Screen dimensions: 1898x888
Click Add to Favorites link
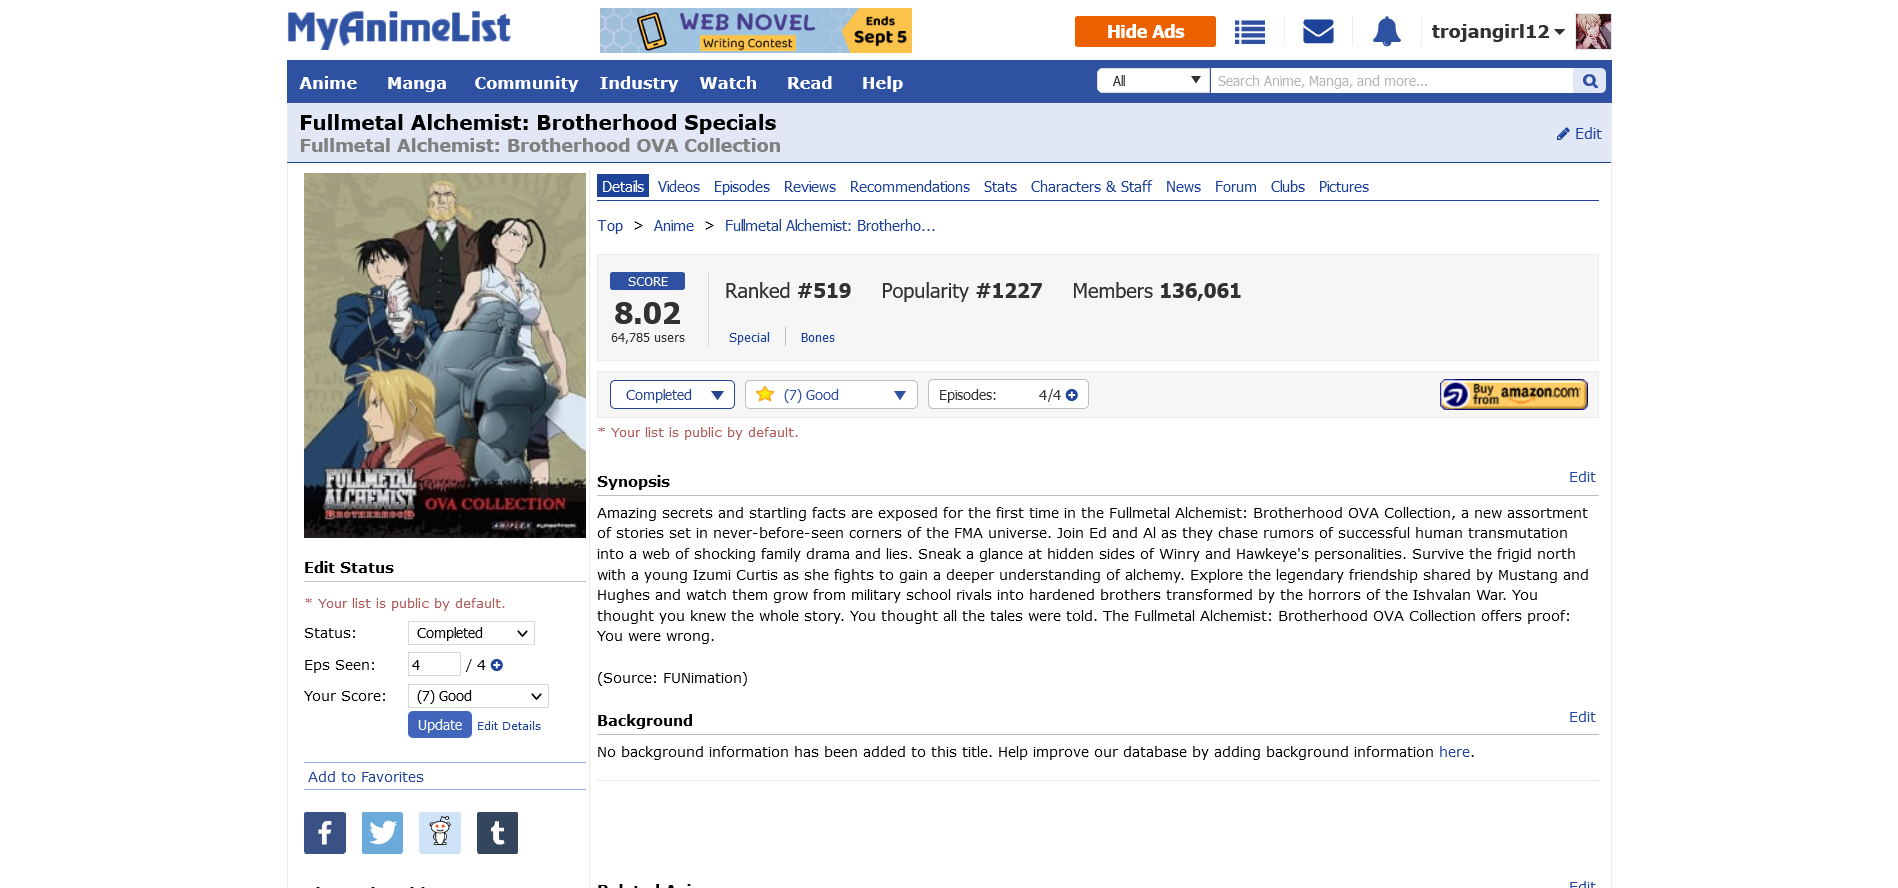(x=366, y=777)
